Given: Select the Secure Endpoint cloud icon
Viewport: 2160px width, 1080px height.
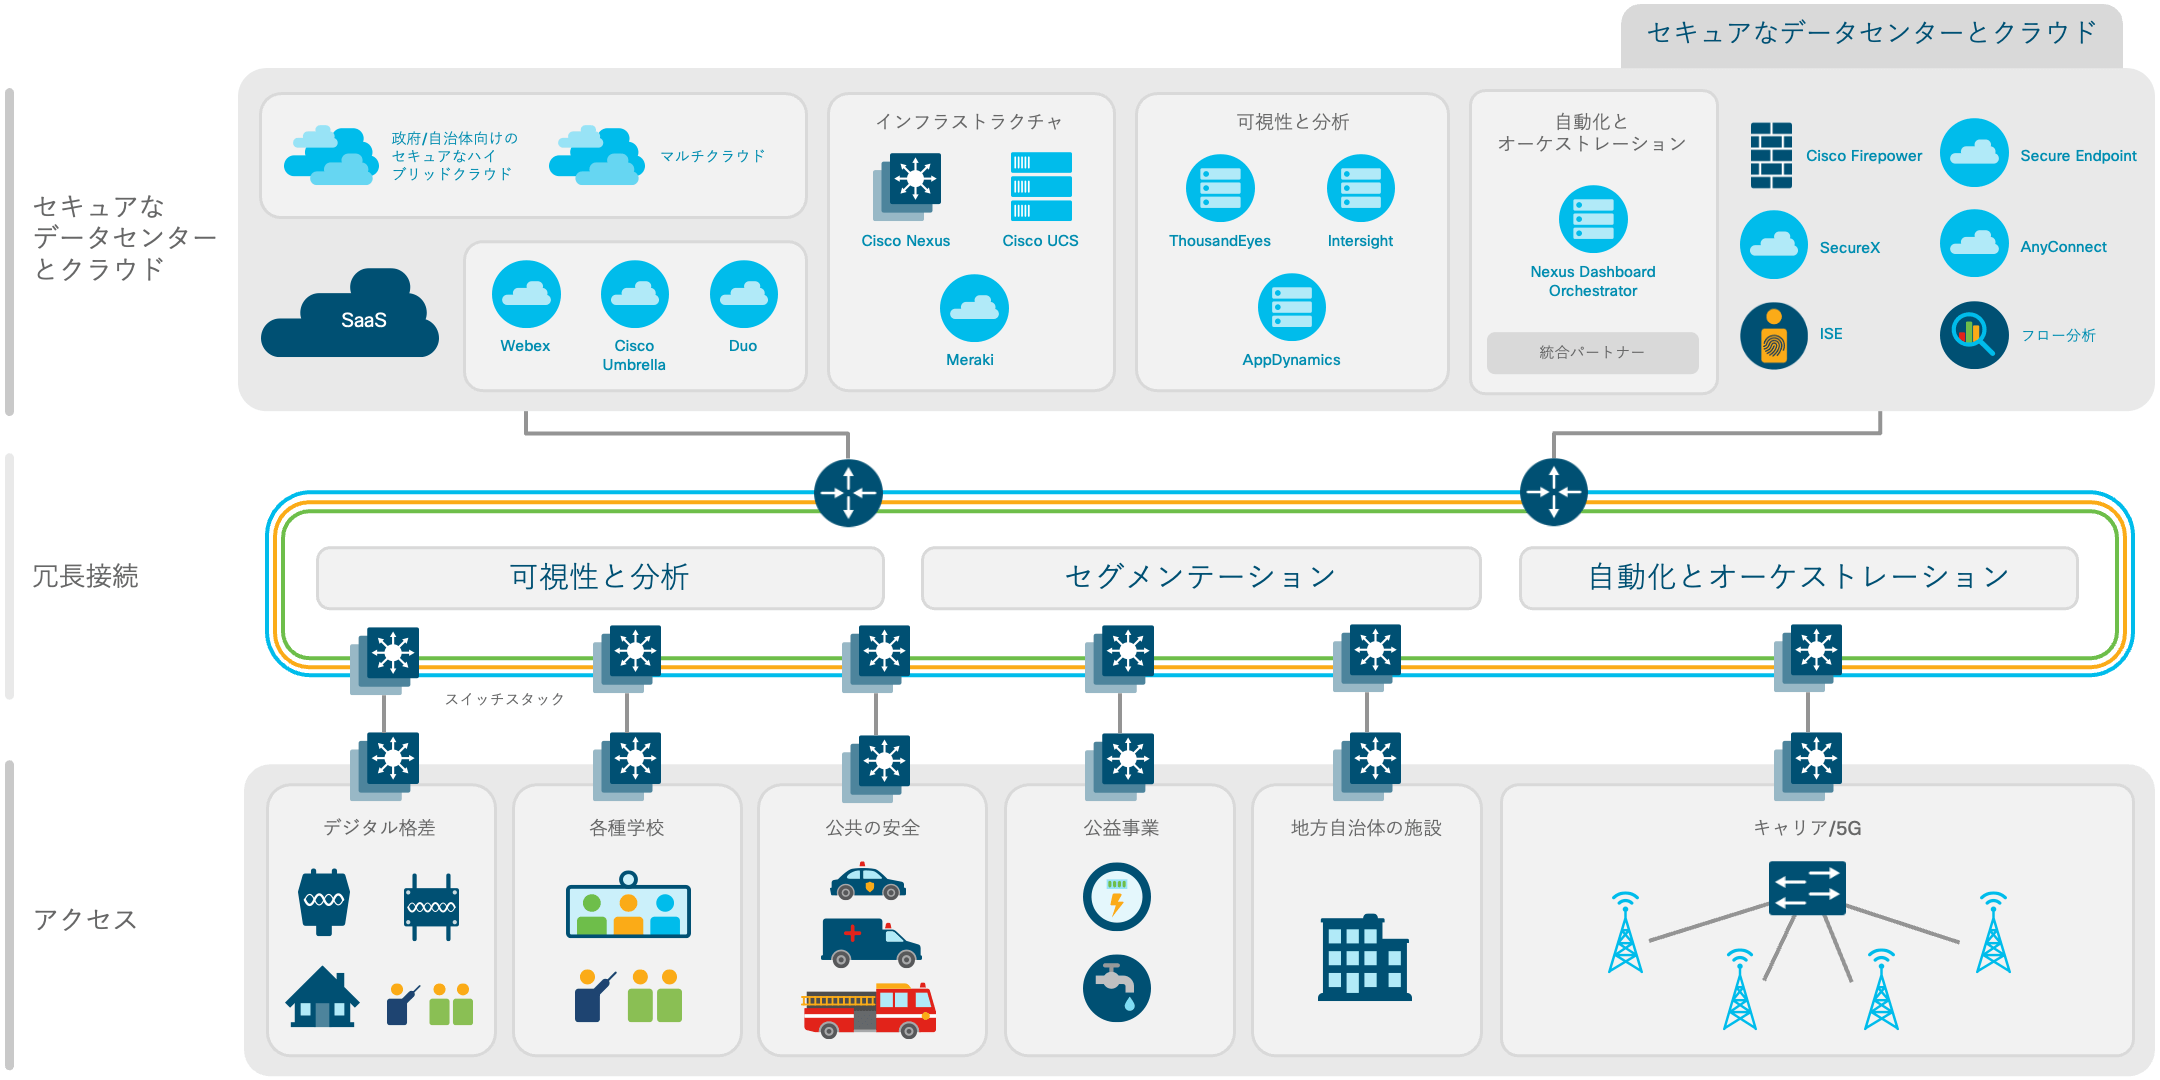Looking at the screenshot, I should coord(1974,153).
